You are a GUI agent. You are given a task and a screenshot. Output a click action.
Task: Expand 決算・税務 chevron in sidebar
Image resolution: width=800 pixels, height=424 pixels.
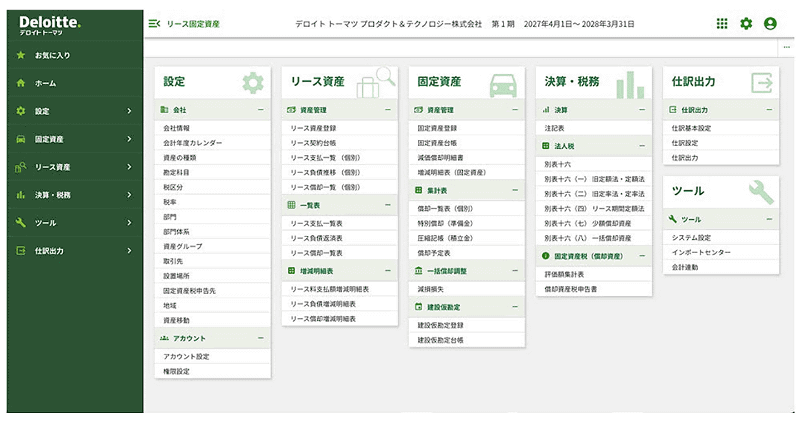[129, 195]
